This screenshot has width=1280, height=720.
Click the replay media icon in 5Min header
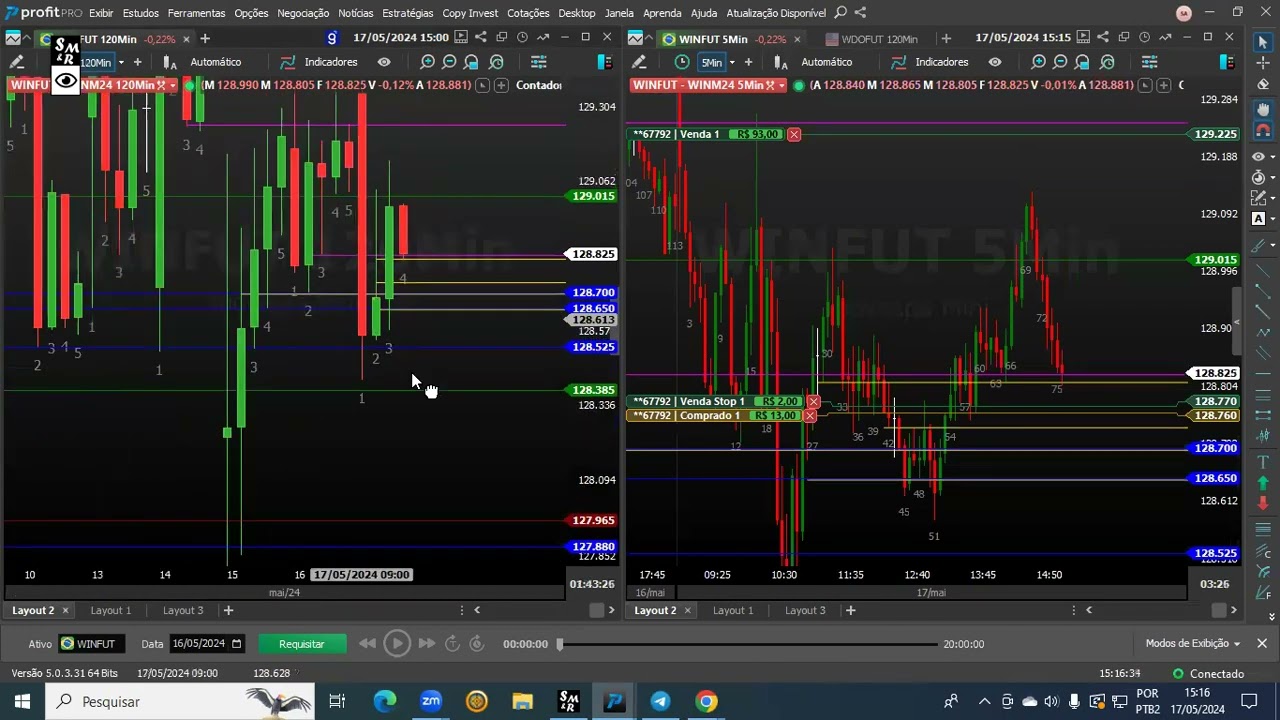(x=1082, y=38)
